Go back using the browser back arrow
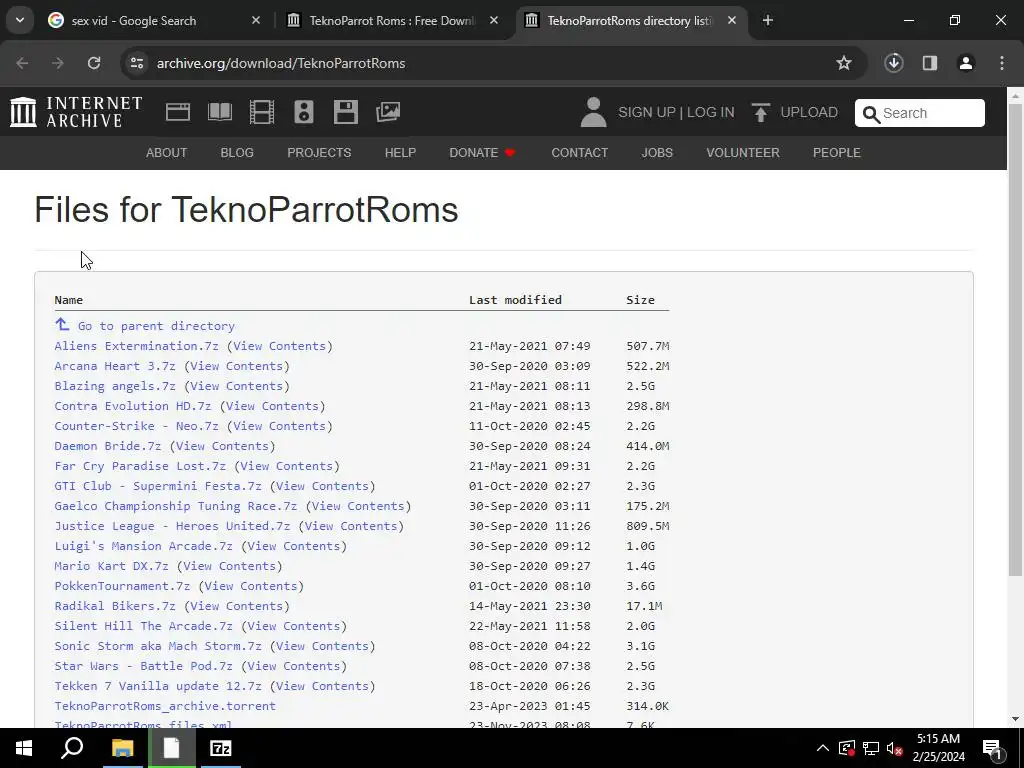 click(22, 63)
